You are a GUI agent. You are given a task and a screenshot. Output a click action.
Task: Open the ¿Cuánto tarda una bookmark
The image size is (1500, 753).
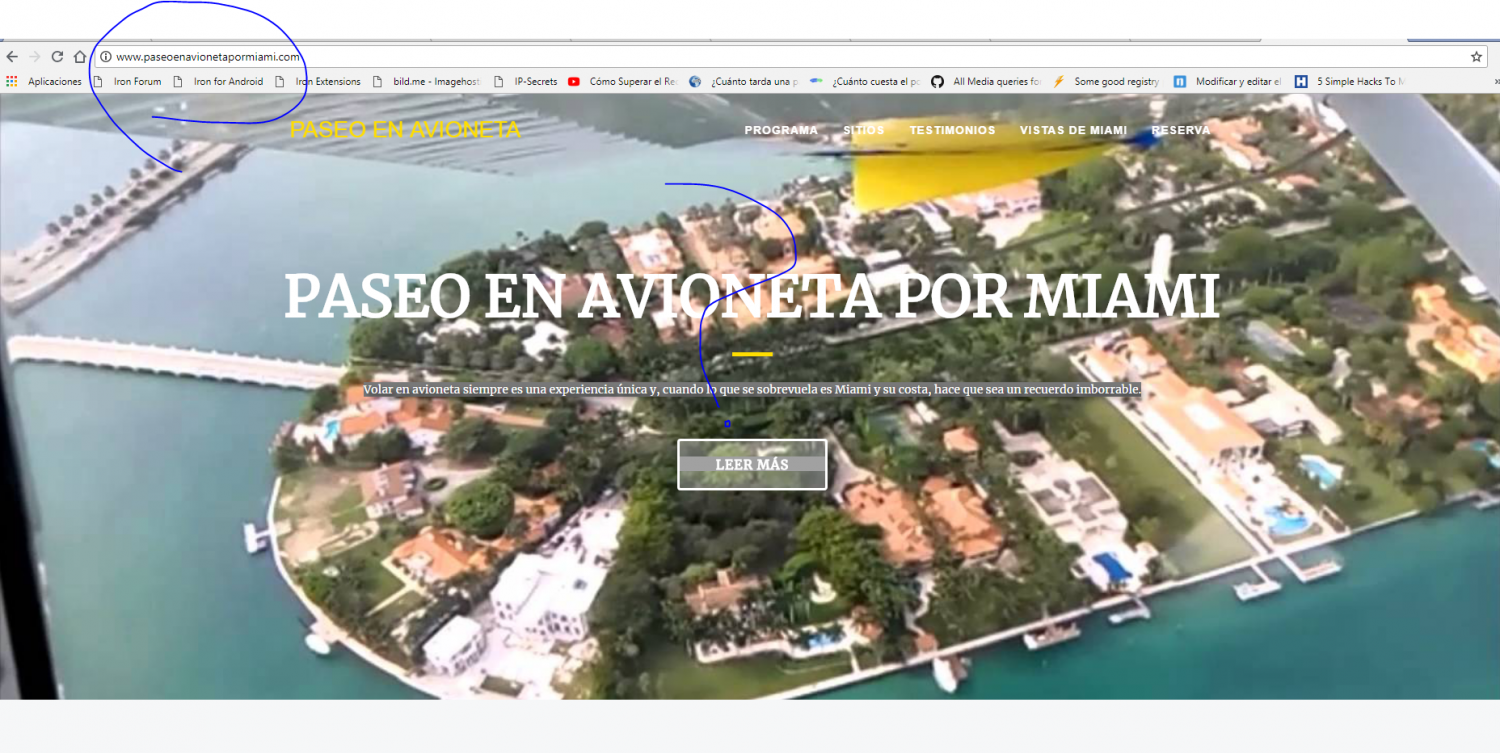744,82
